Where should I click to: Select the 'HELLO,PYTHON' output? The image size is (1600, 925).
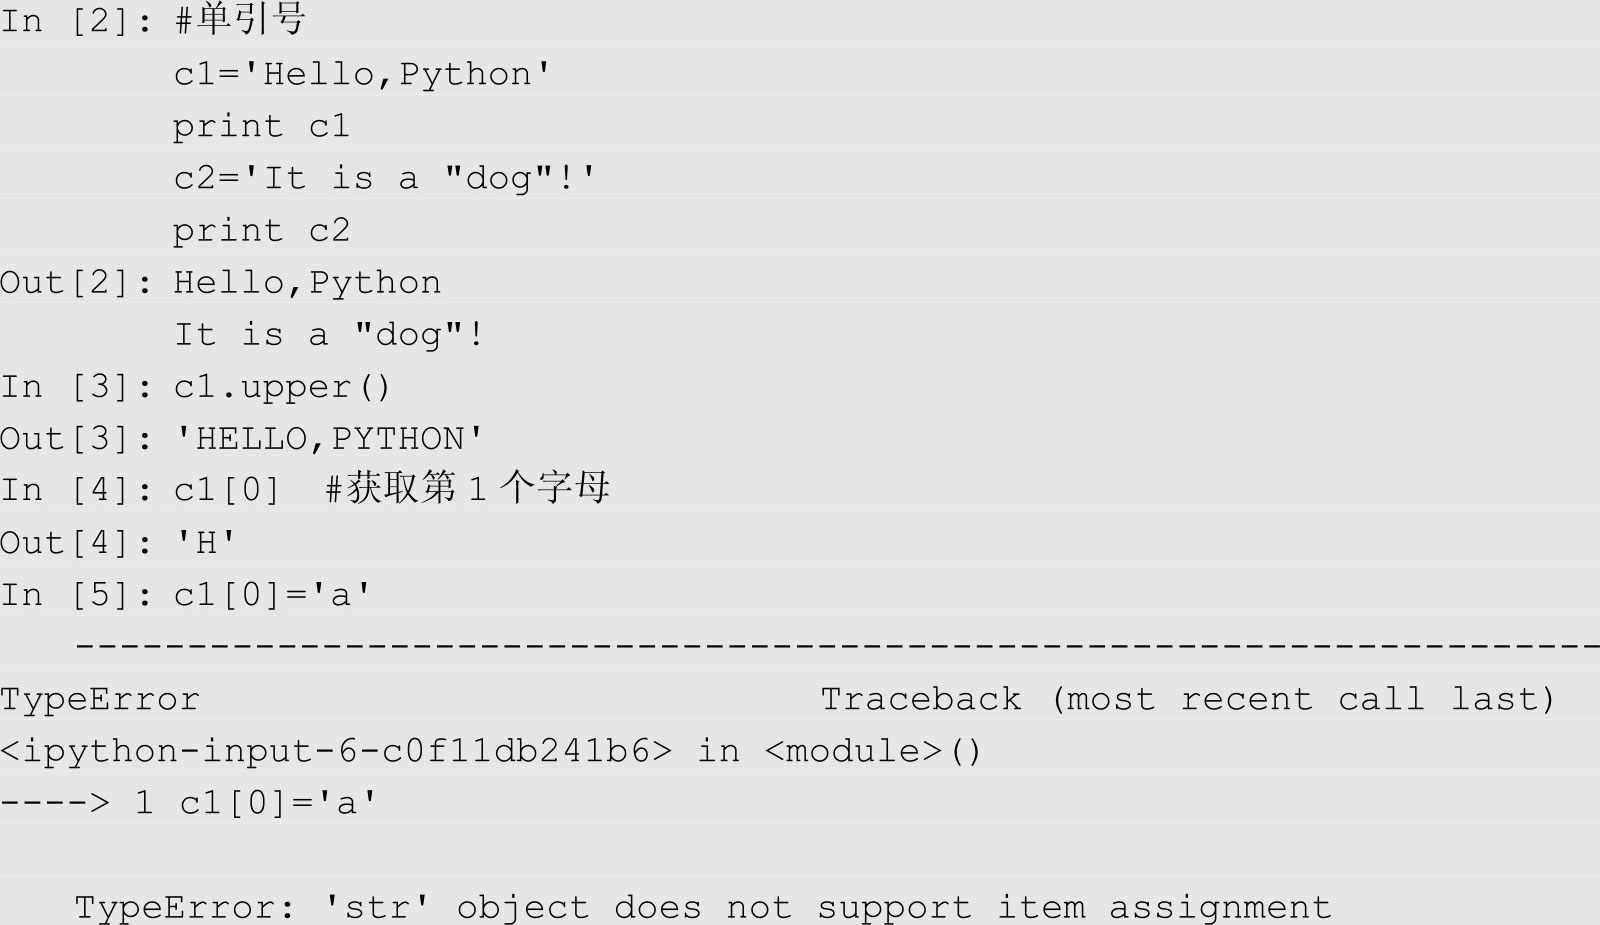pyautogui.click(x=330, y=439)
